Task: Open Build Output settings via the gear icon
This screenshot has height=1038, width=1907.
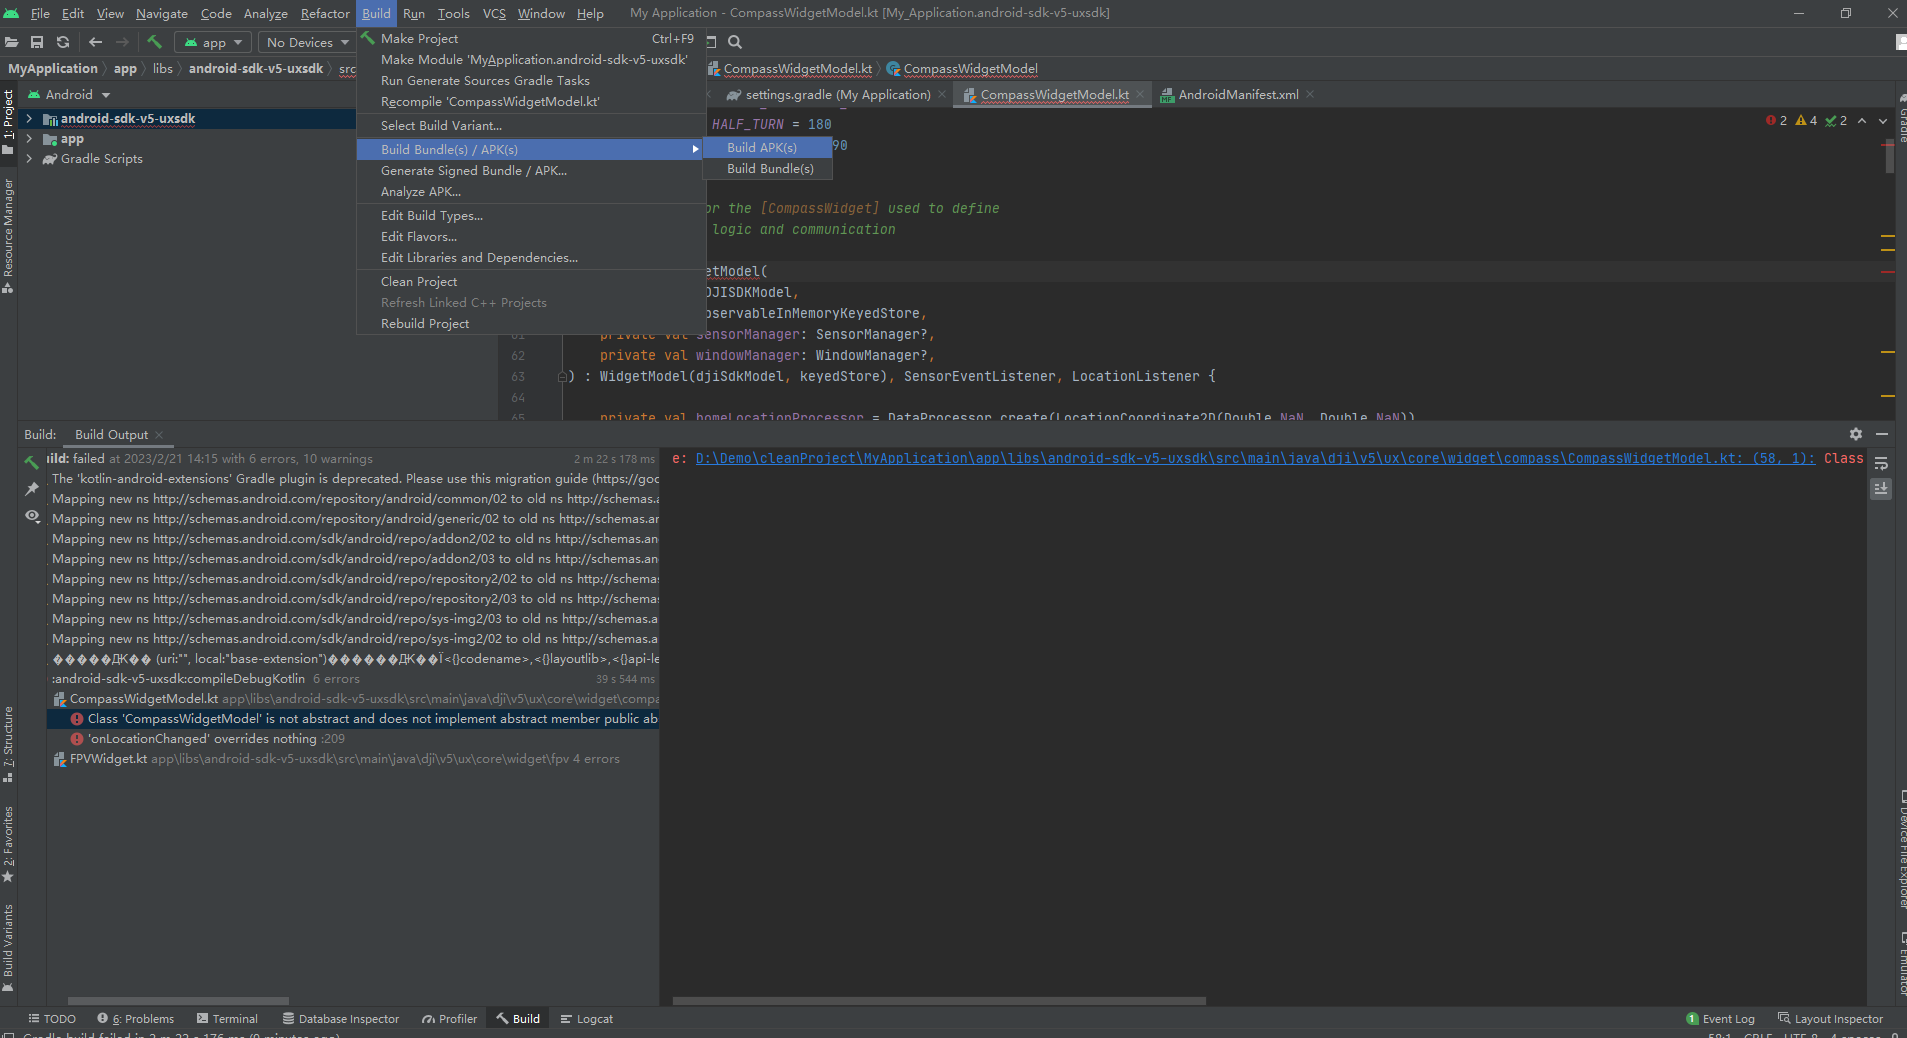Action: [x=1856, y=434]
